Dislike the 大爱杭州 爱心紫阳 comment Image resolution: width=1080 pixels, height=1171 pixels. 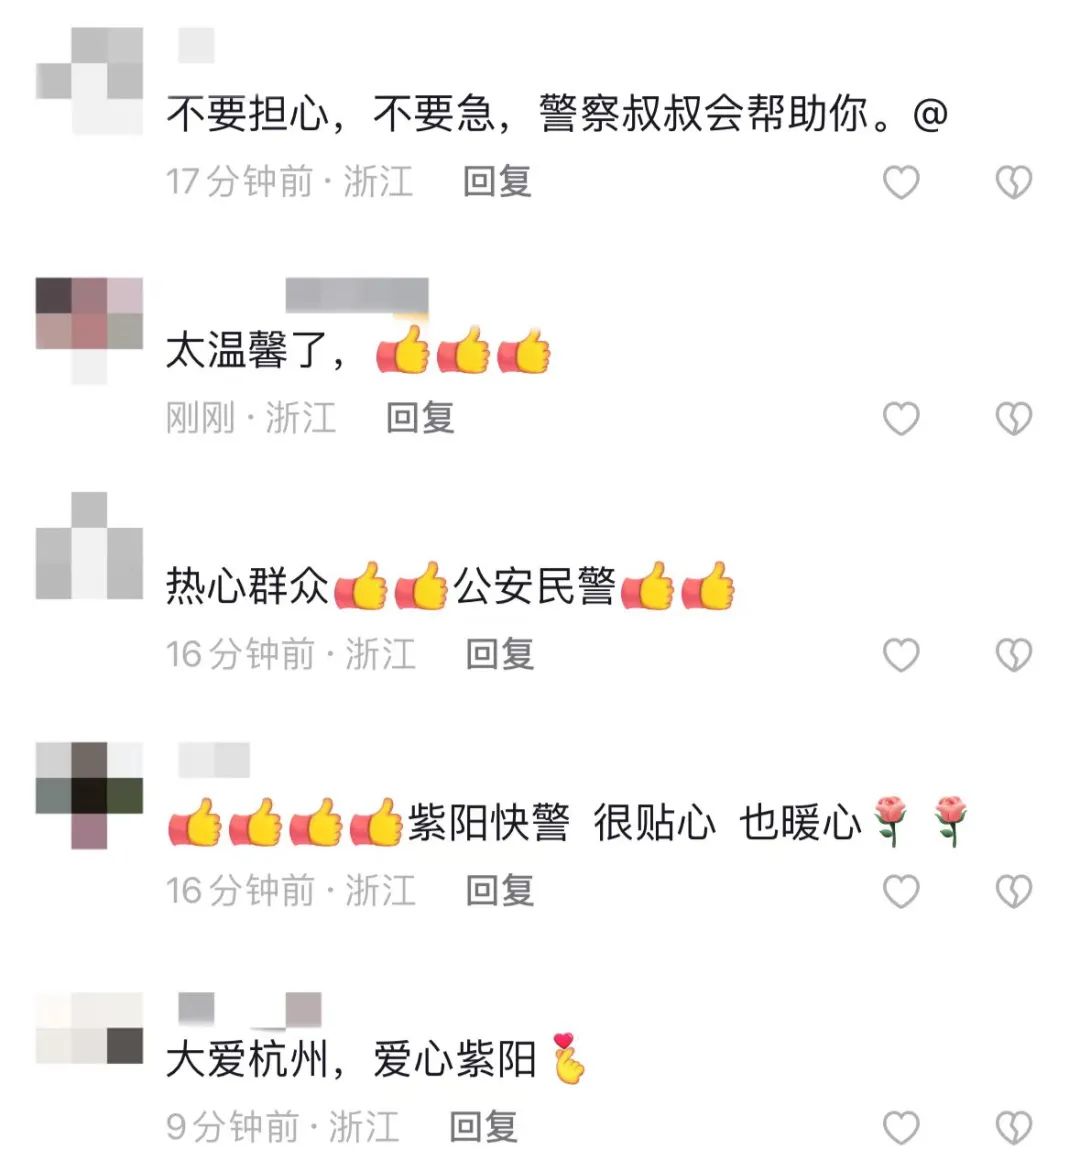(1014, 1128)
